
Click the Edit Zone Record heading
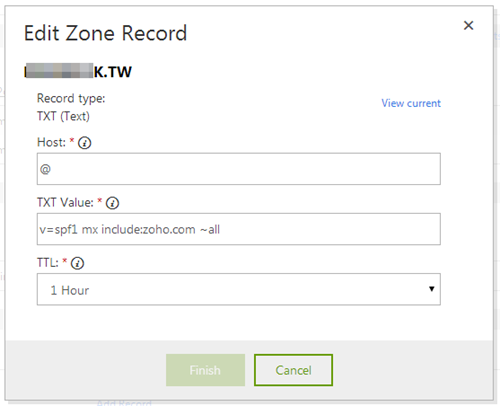[x=105, y=33]
